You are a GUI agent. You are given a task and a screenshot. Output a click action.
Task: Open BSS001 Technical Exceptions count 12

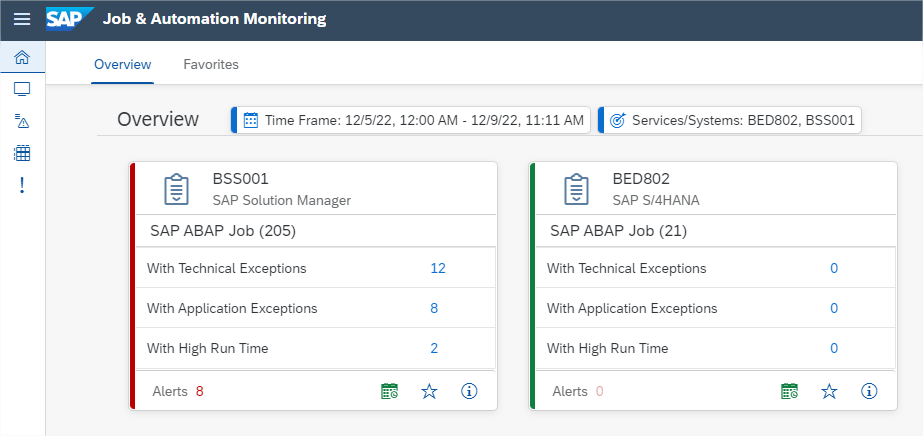click(x=438, y=268)
